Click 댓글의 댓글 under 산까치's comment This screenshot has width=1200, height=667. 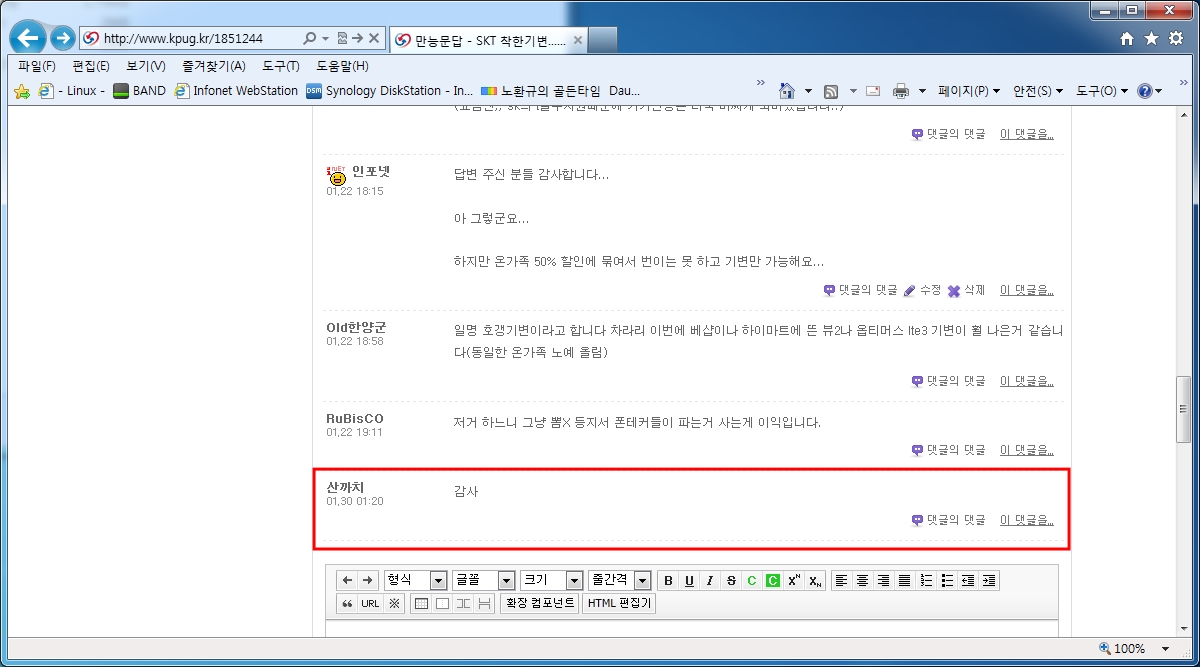pyautogui.click(x=948, y=520)
